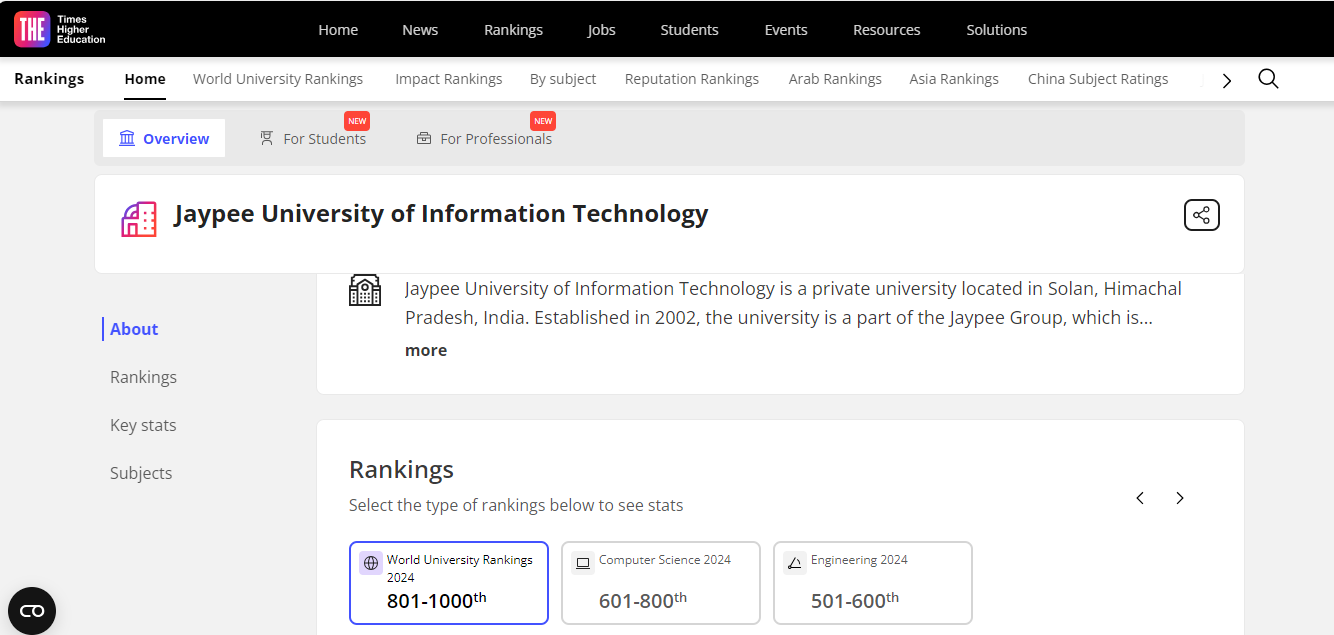Image resolution: width=1334 pixels, height=635 pixels.
Task: Expand description by clicking more
Action: pyautogui.click(x=426, y=350)
